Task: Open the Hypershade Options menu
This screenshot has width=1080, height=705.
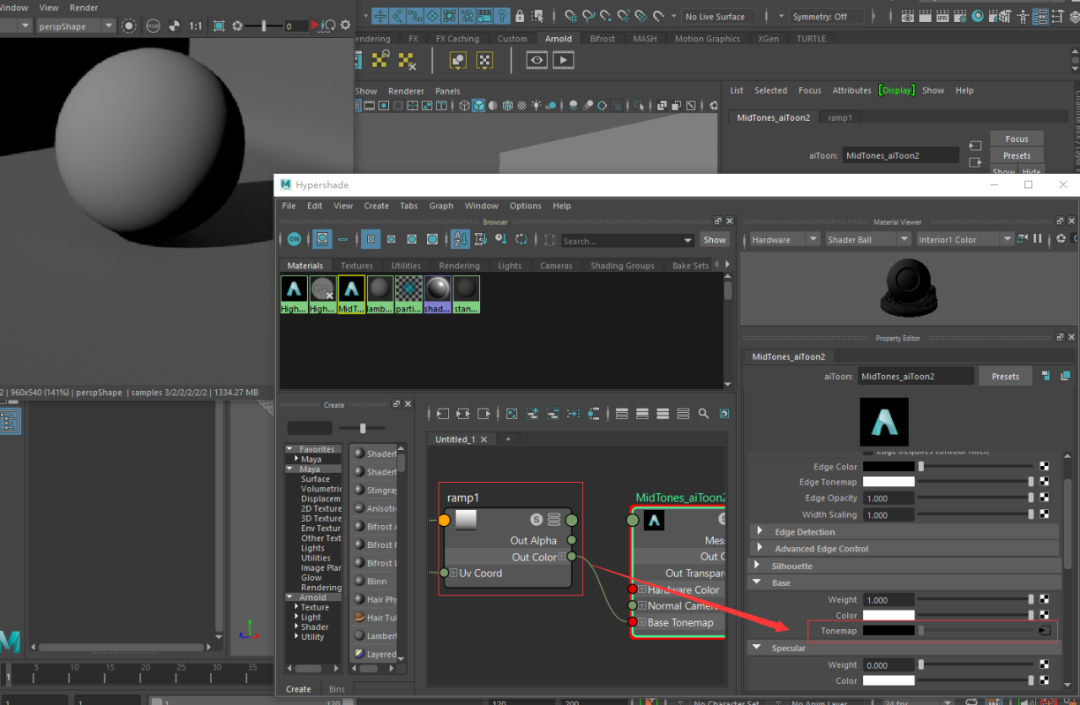Action: click(x=526, y=206)
